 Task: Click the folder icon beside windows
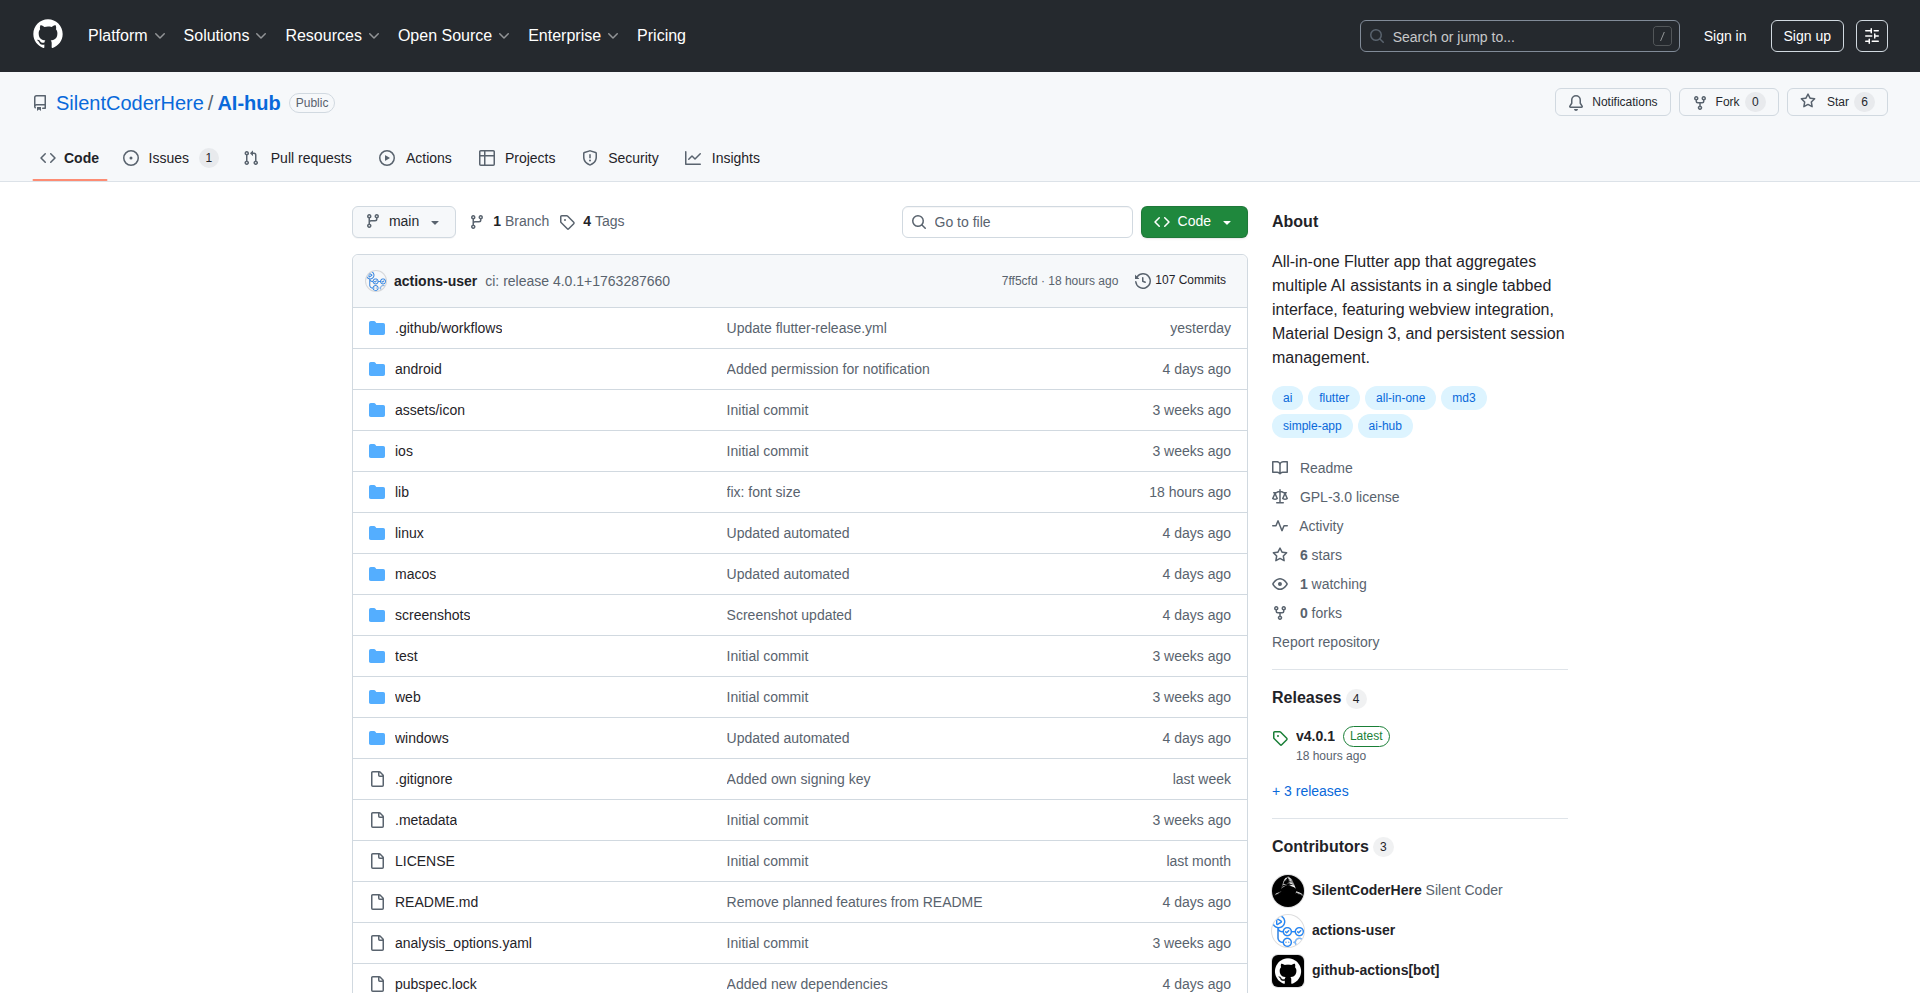point(377,738)
